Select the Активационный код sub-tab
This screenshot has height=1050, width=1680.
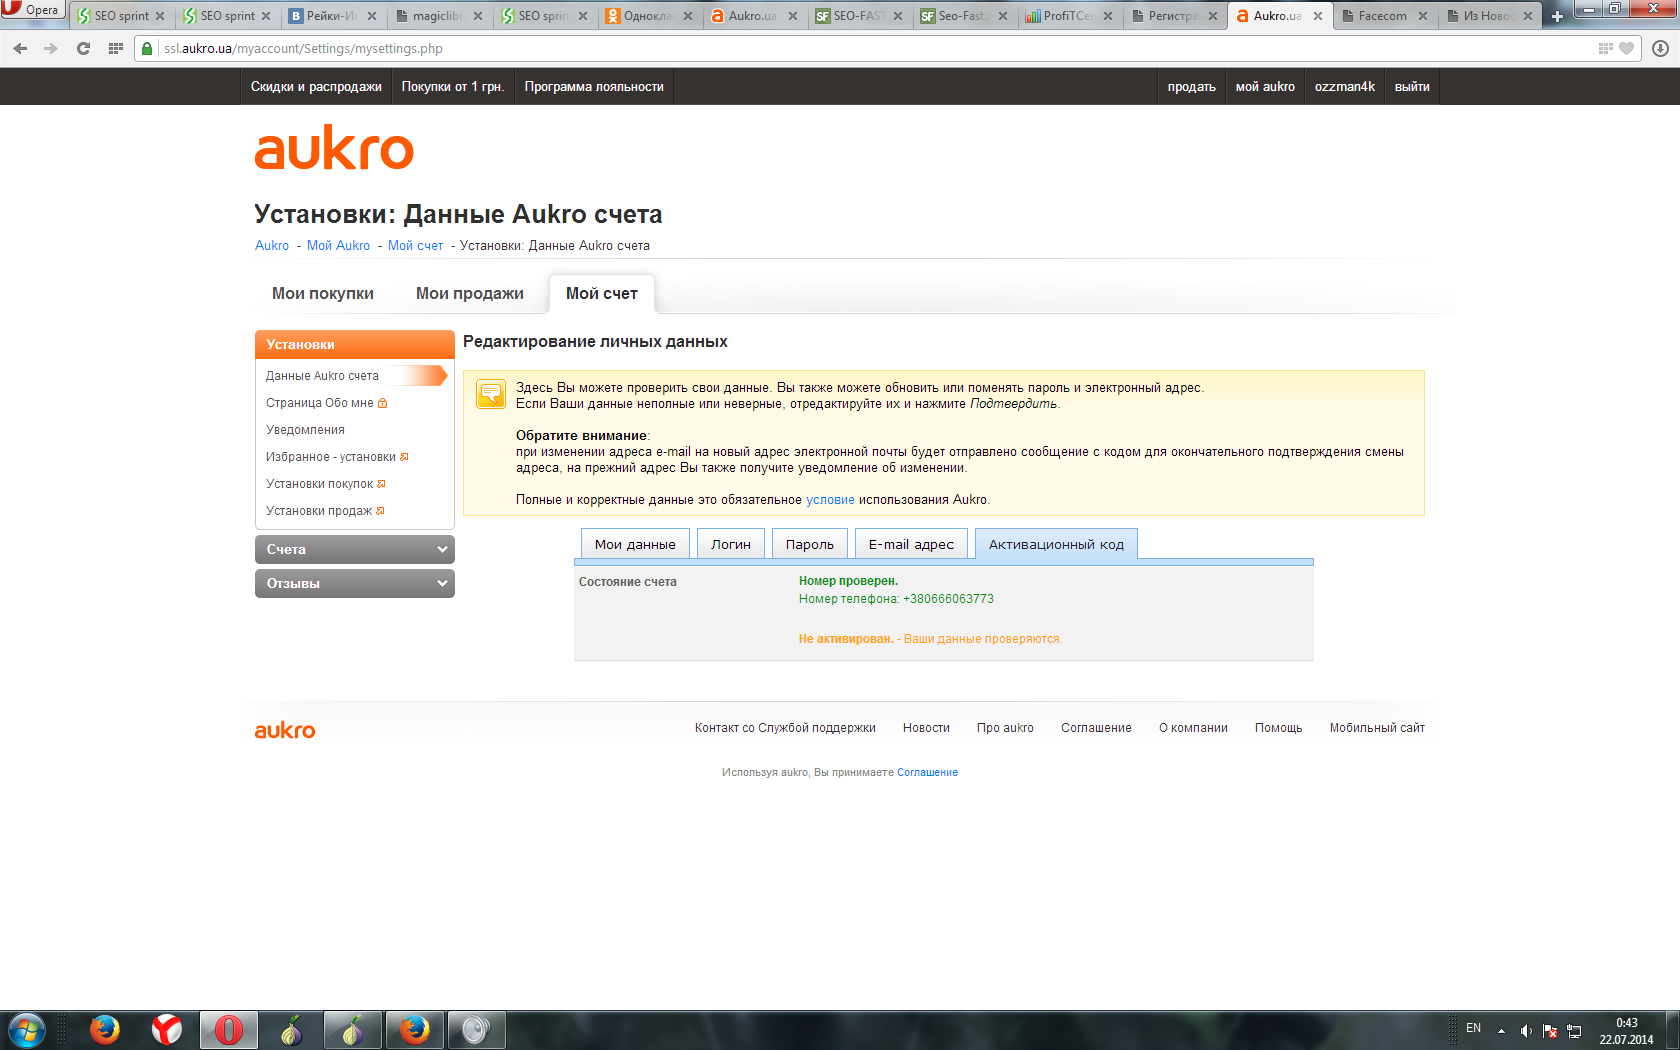pyautogui.click(x=1056, y=544)
